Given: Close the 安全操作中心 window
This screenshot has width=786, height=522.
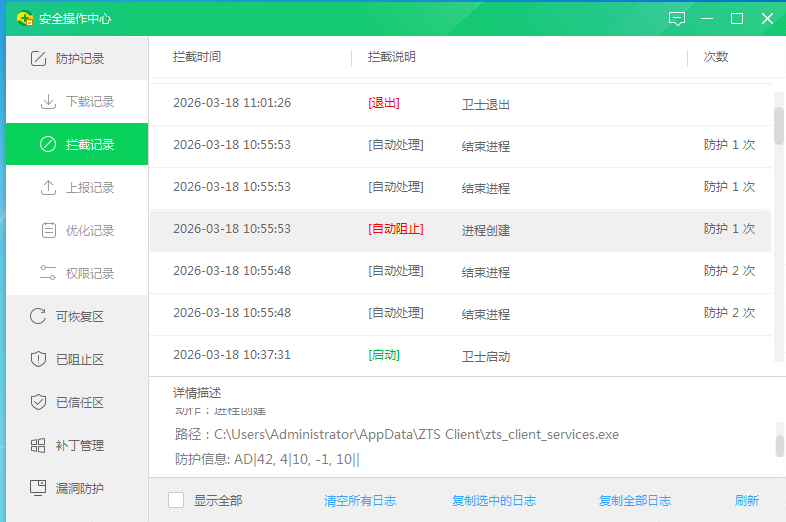Looking at the screenshot, I should [x=767, y=19].
